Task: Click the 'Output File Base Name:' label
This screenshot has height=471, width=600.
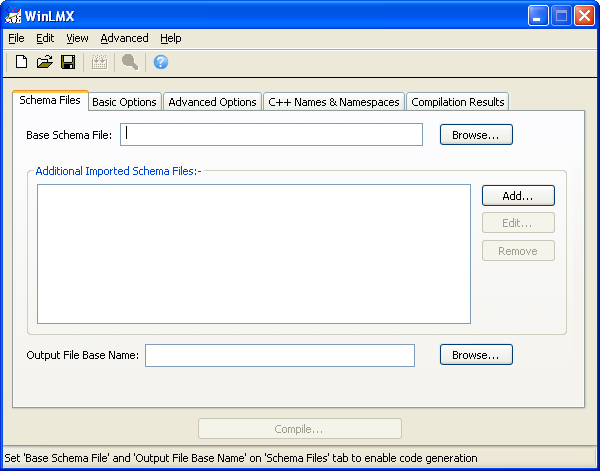Action: pyautogui.click(x=83, y=355)
